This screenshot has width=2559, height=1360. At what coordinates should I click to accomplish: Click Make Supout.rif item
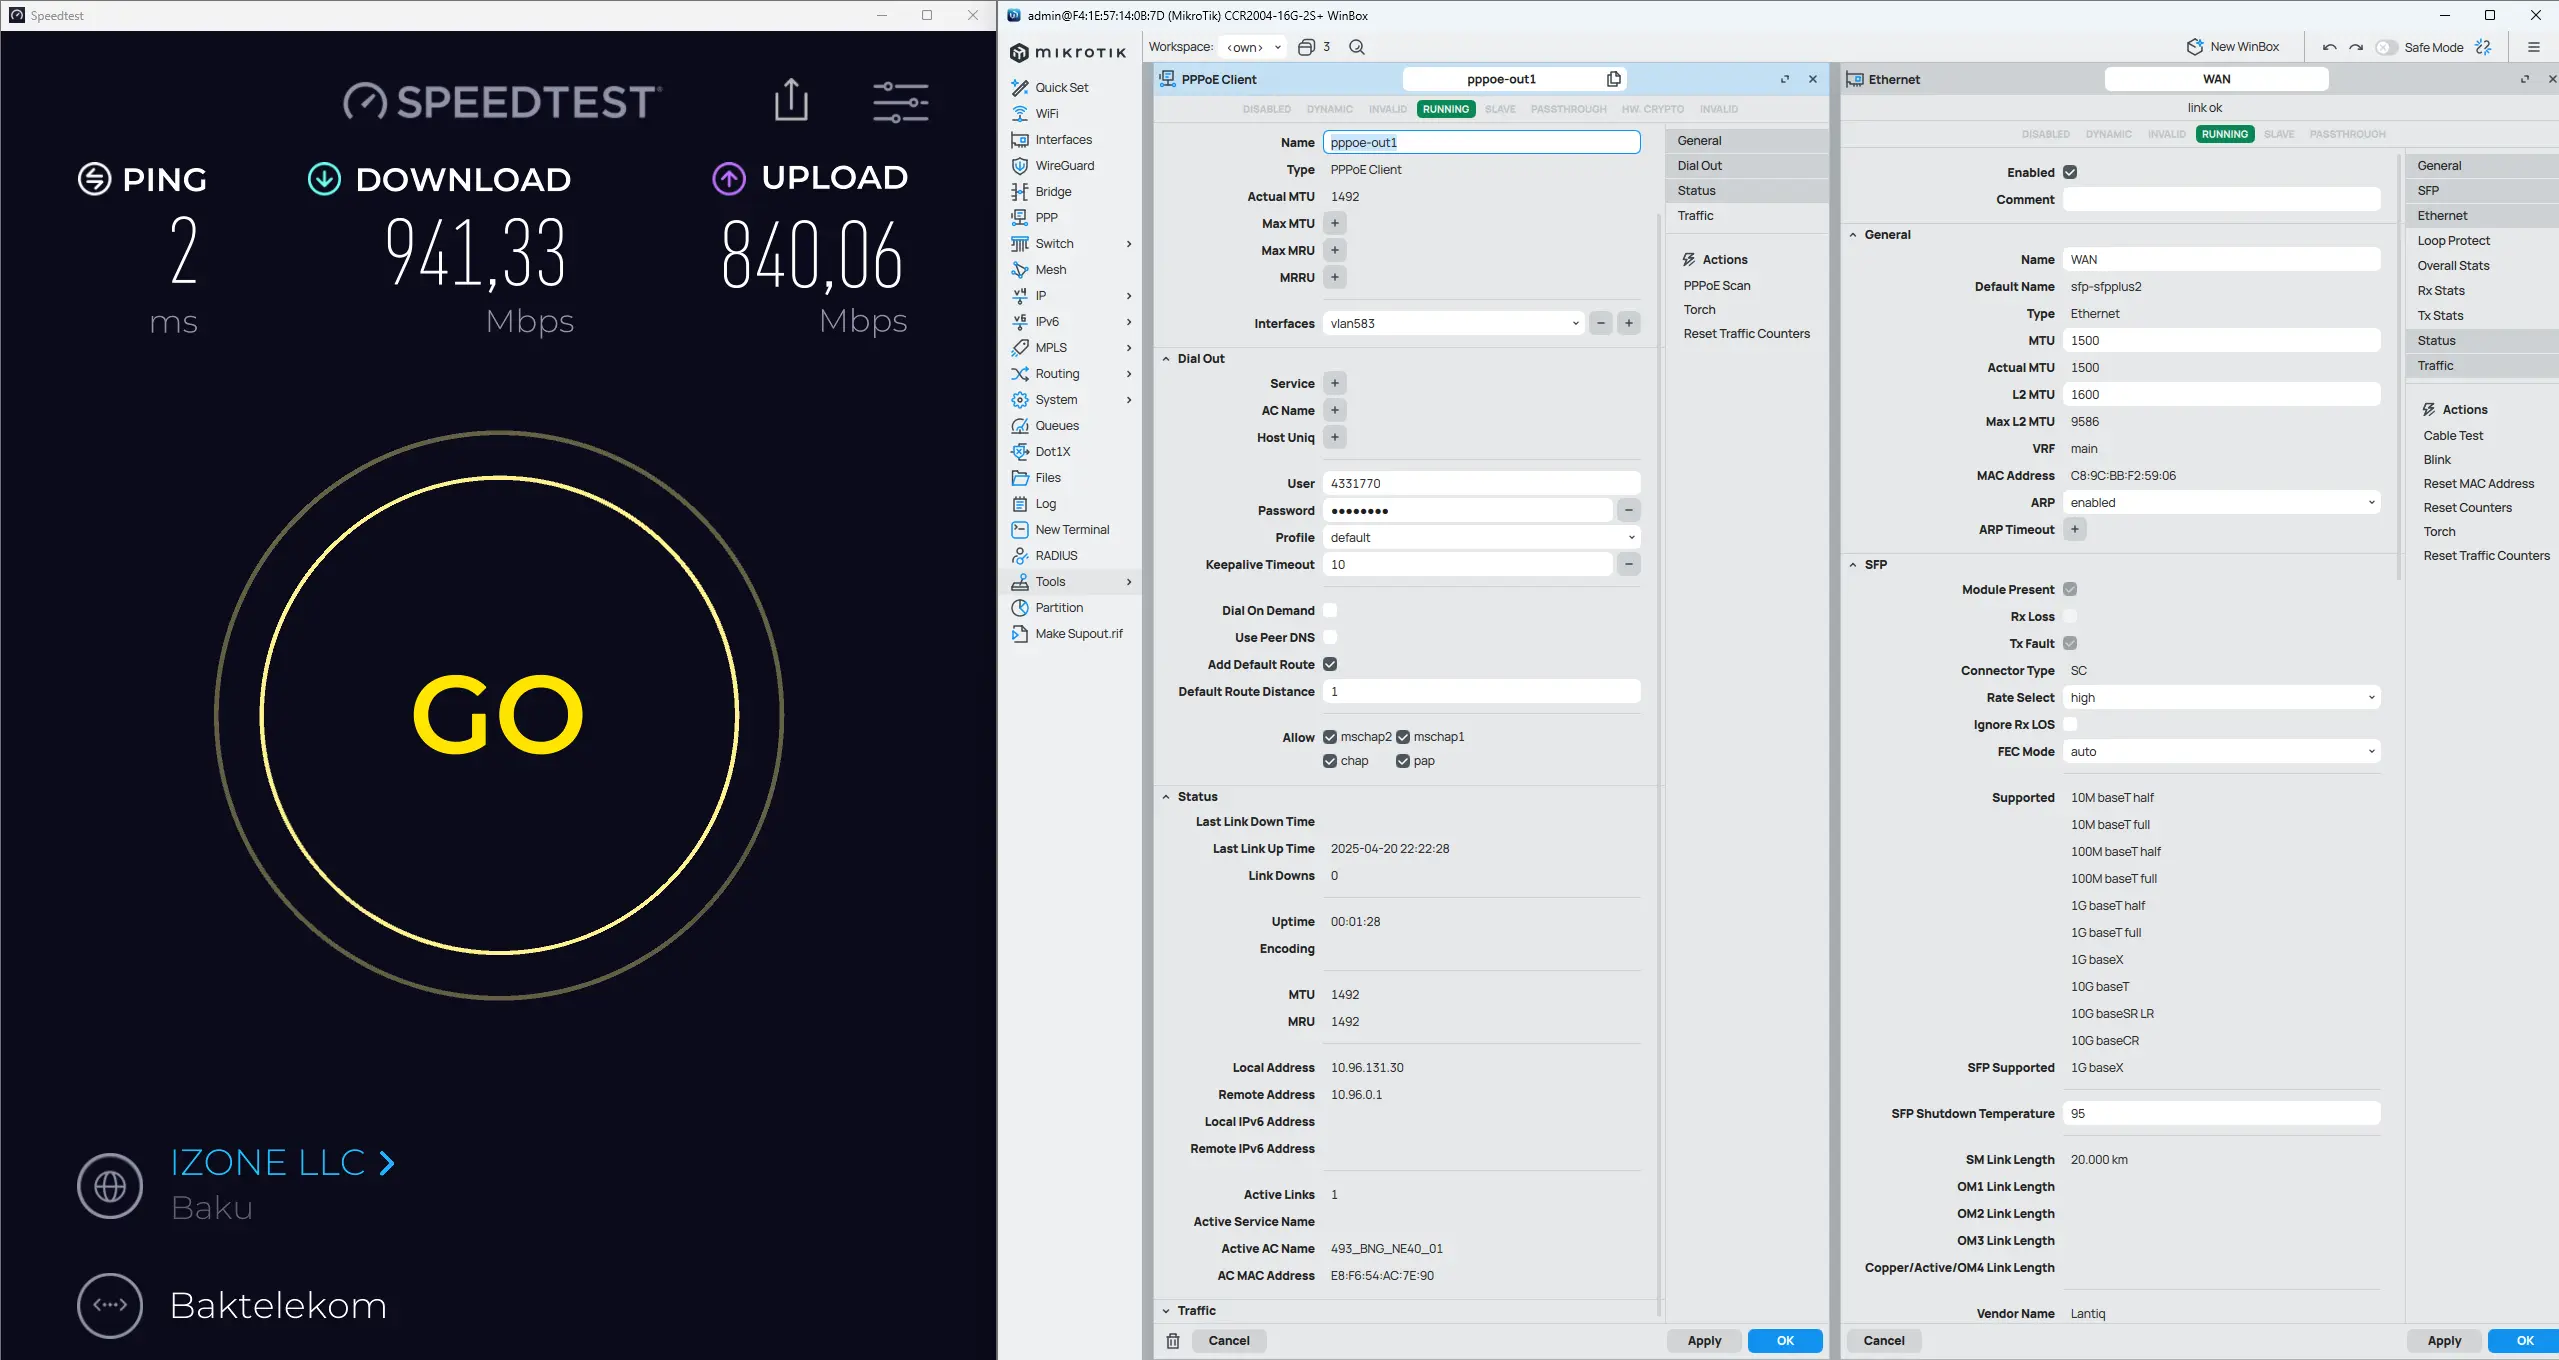[1078, 633]
